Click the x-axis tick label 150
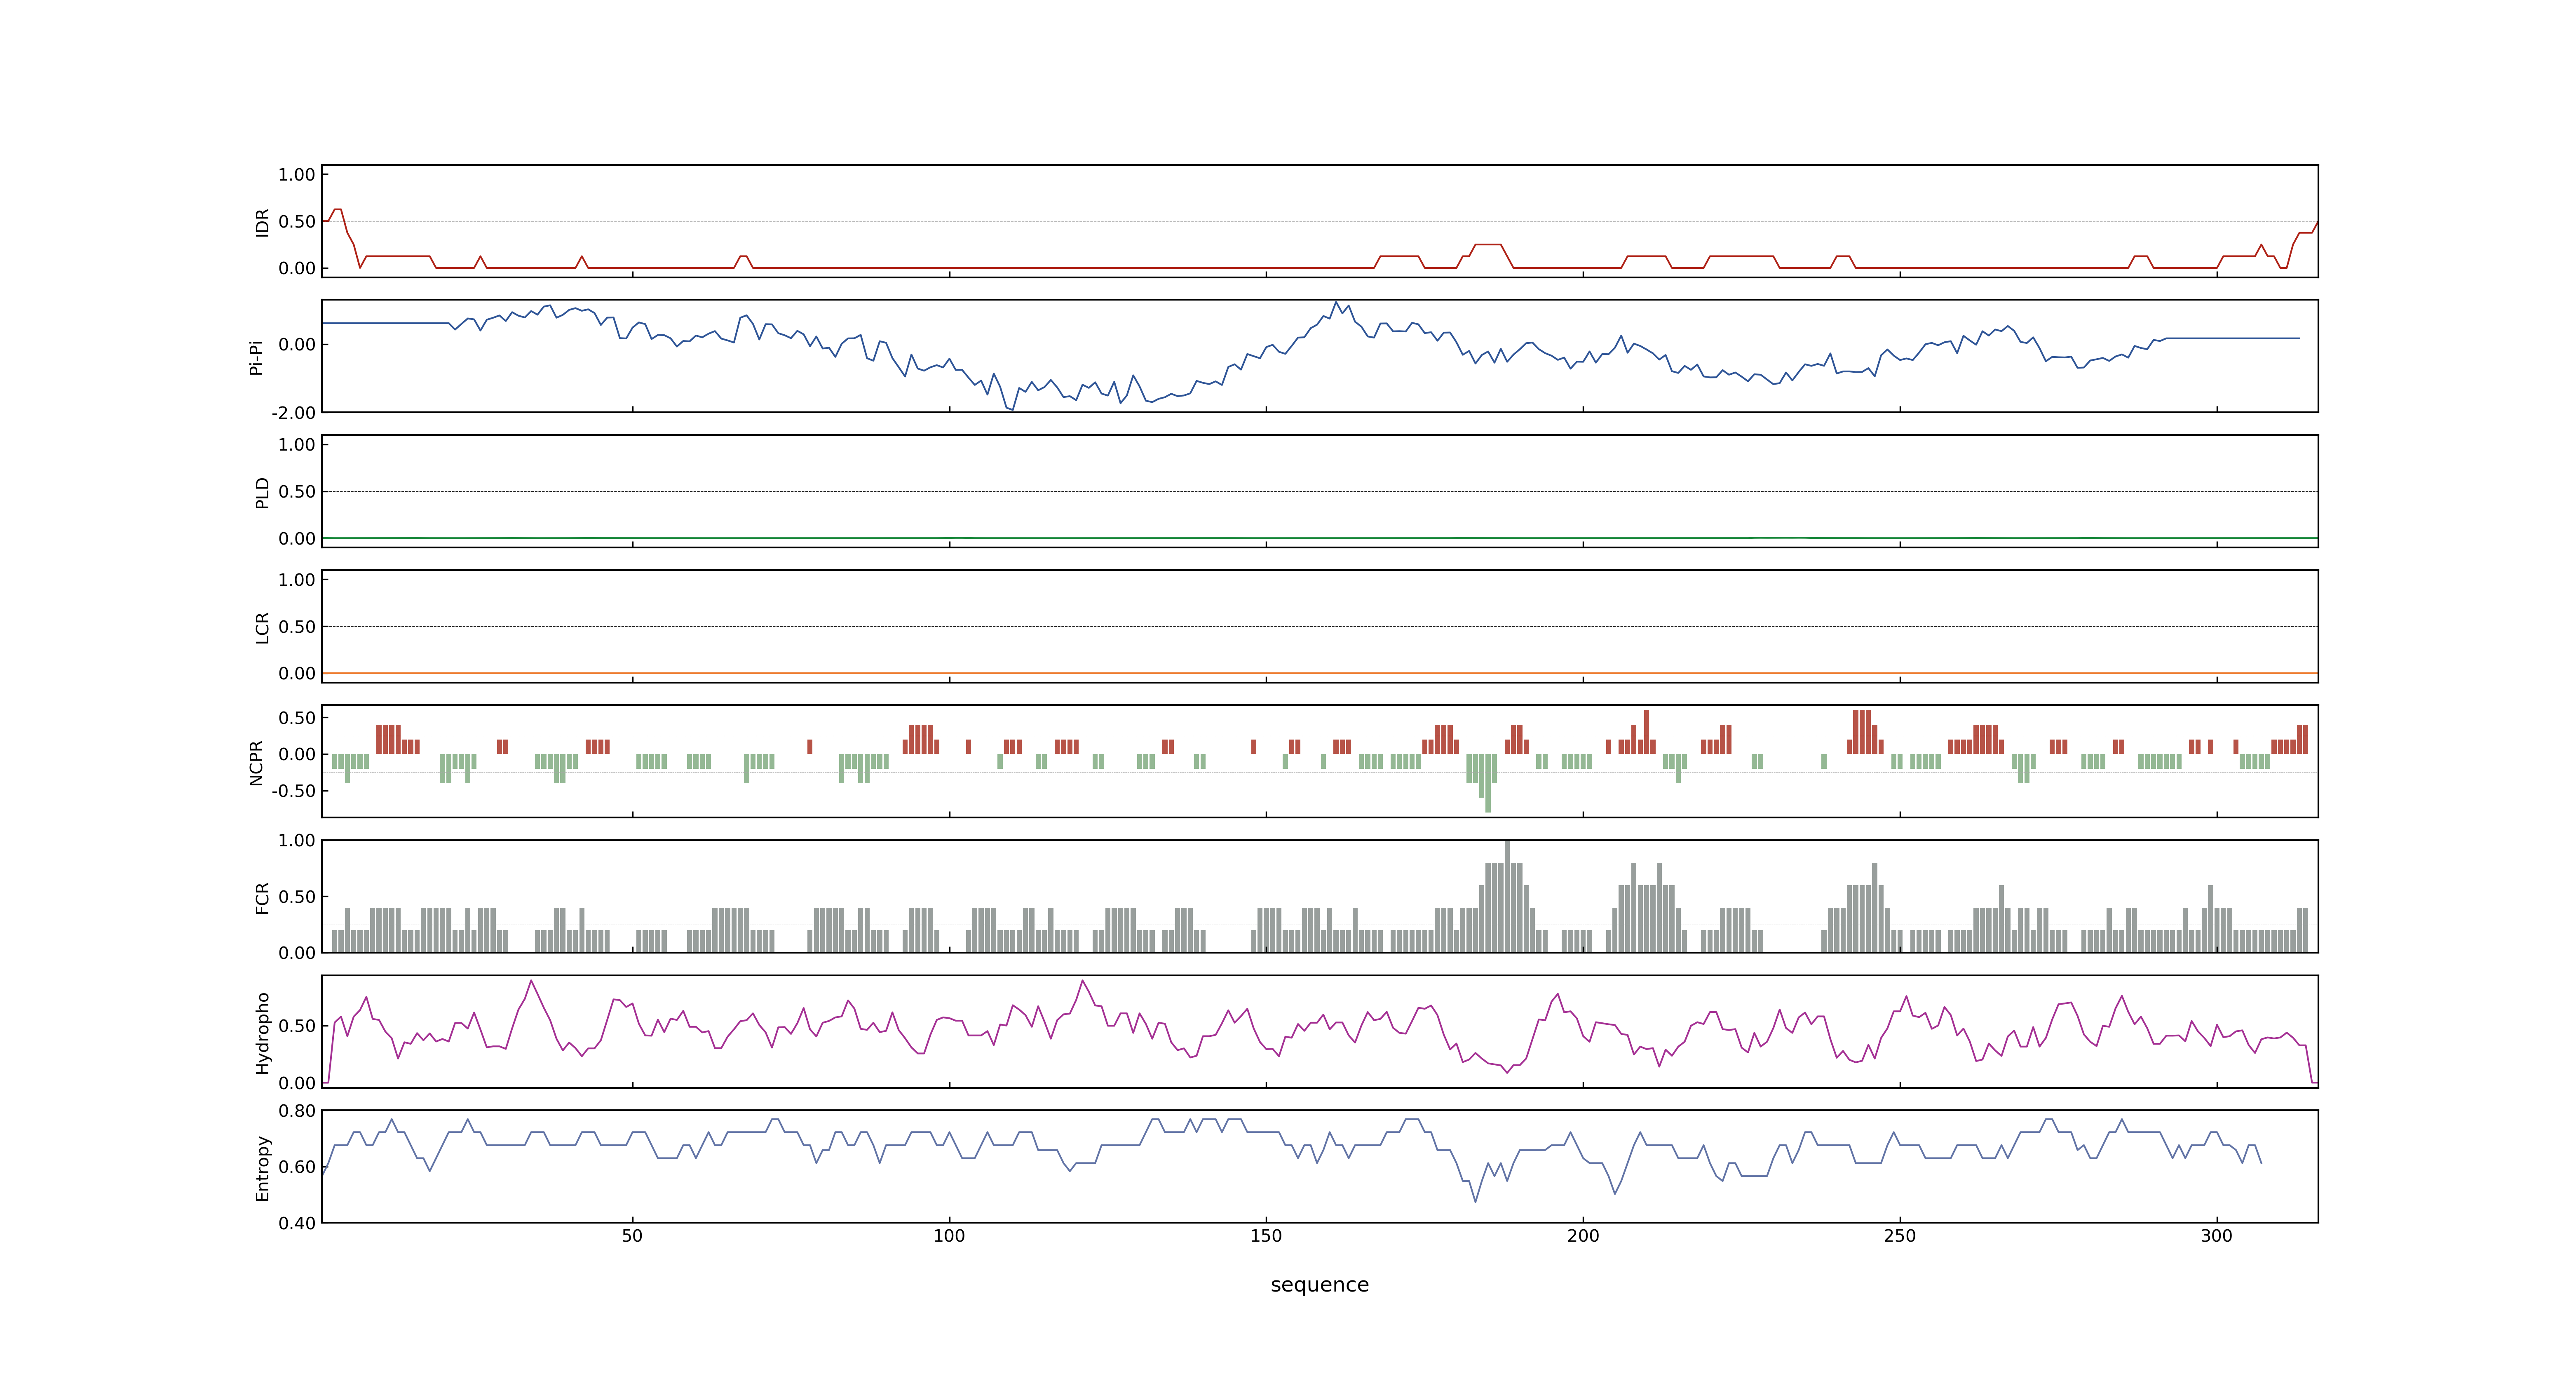 [1266, 1236]
